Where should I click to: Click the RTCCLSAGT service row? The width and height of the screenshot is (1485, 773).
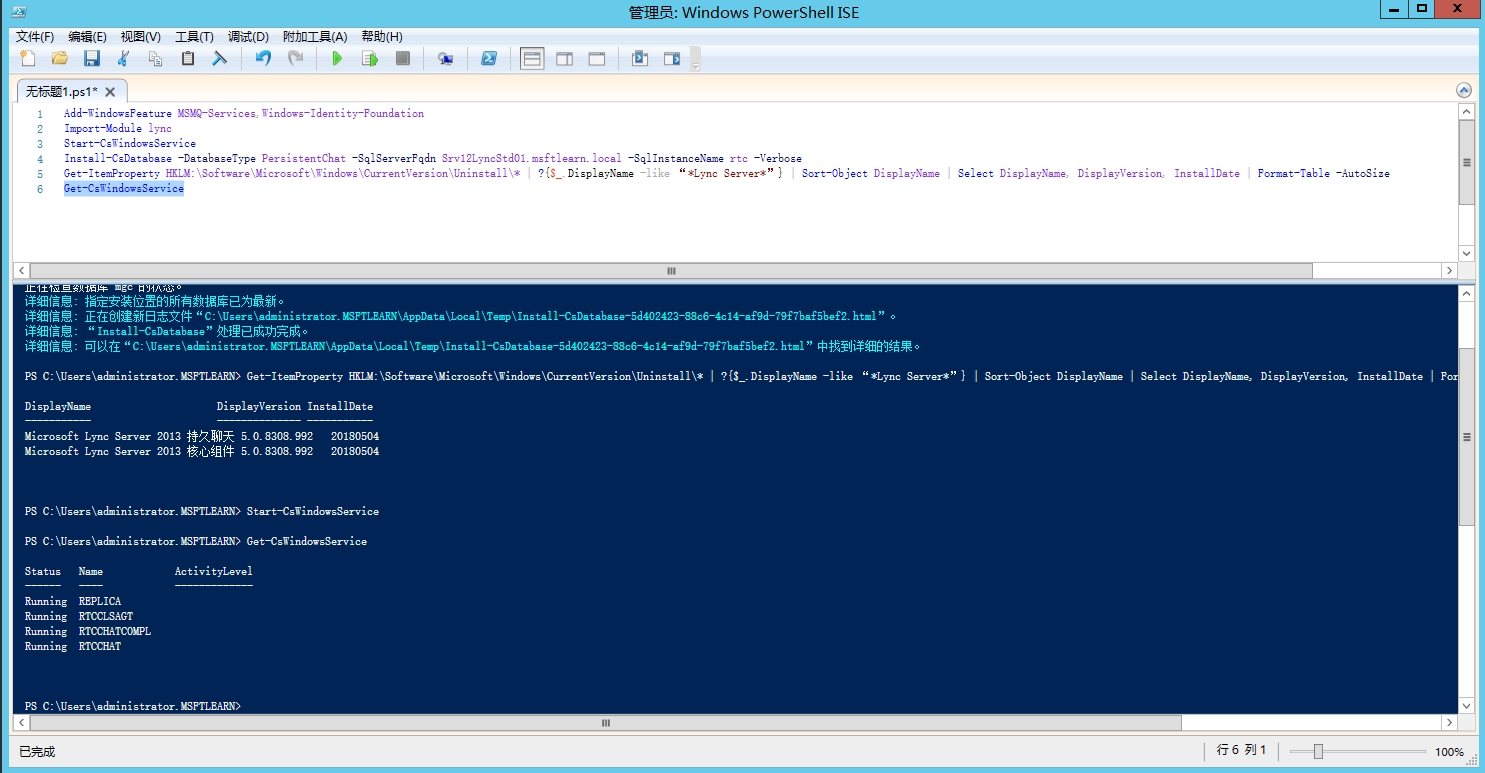click(79, 617)
